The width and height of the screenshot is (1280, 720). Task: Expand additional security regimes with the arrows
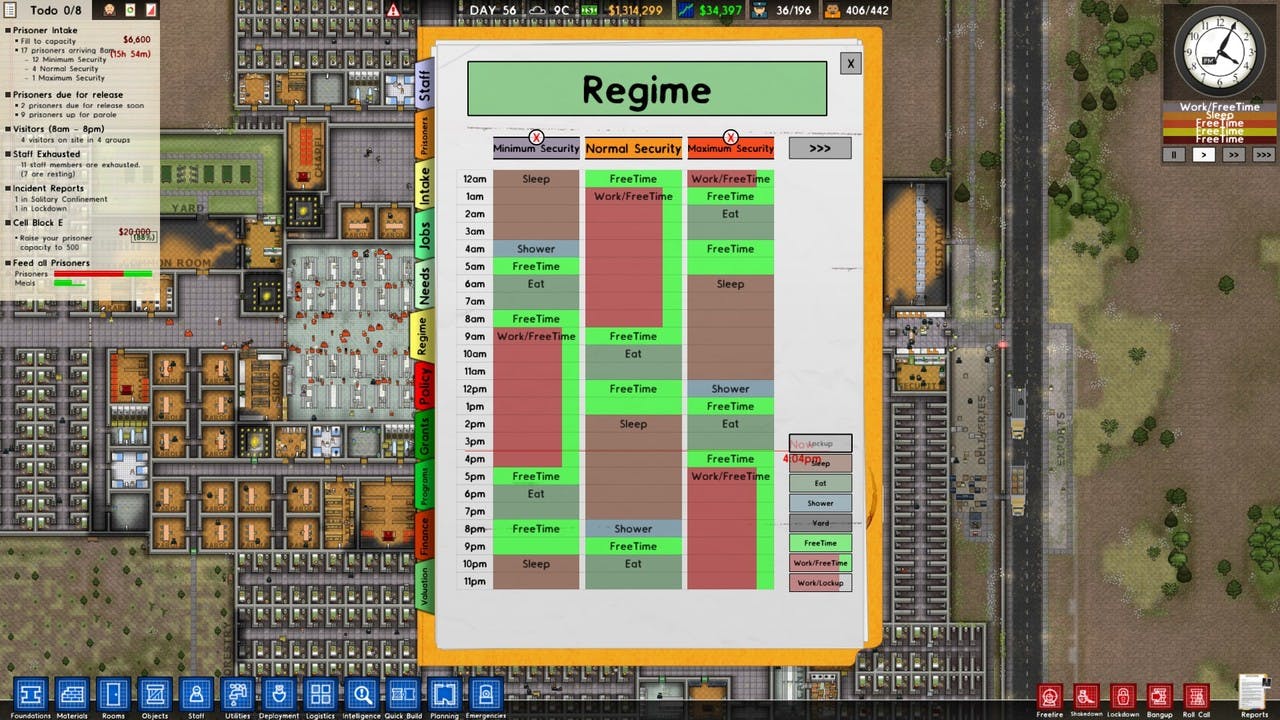(x=820, y=148)
